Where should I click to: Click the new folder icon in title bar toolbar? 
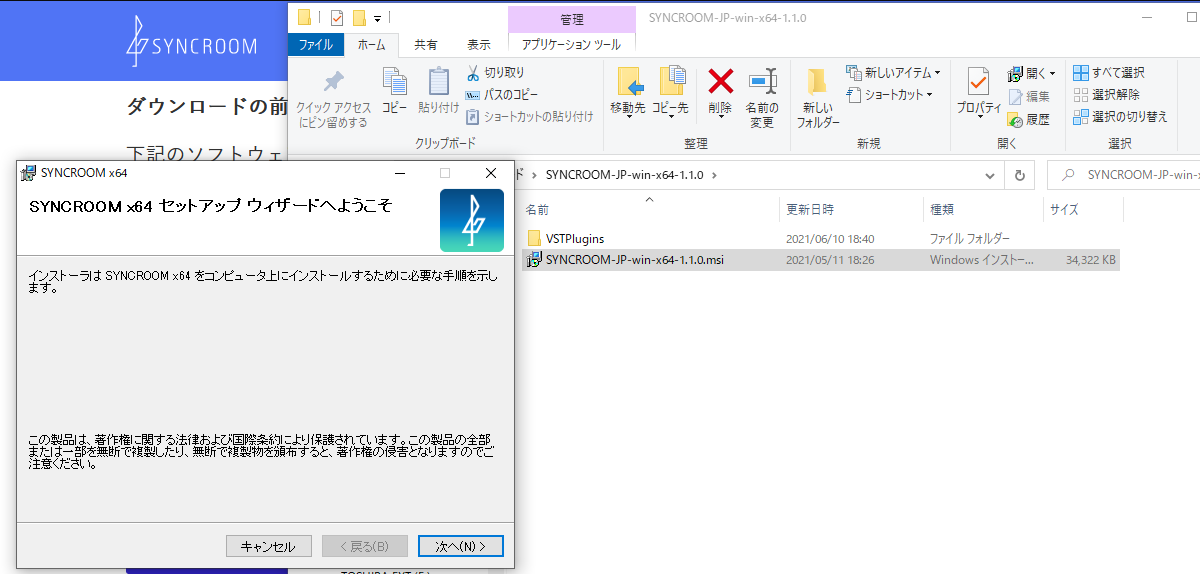[x=359, y=18]
